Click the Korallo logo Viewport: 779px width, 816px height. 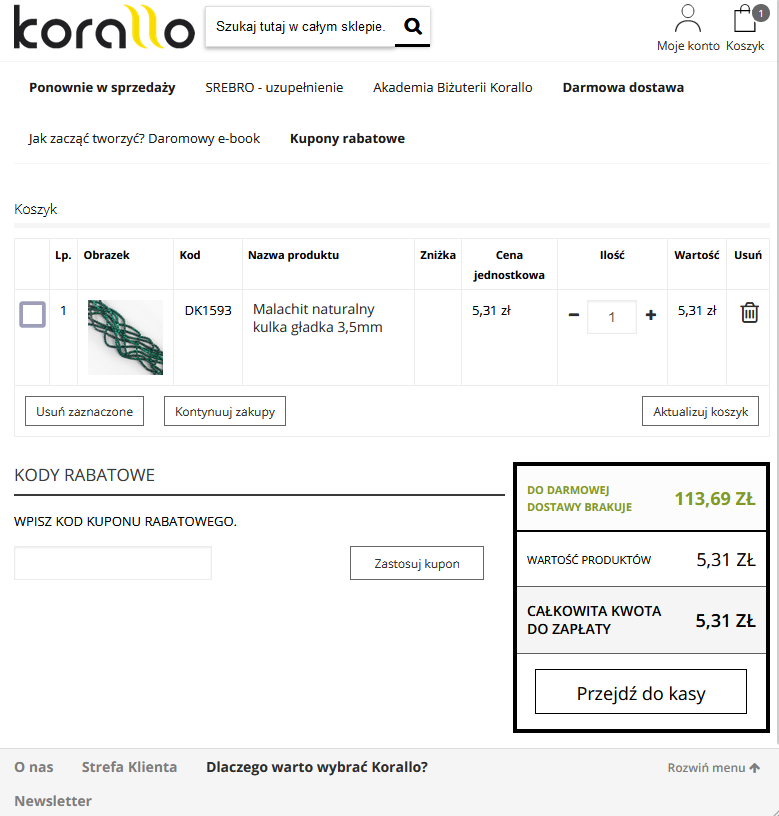point(103,28)
